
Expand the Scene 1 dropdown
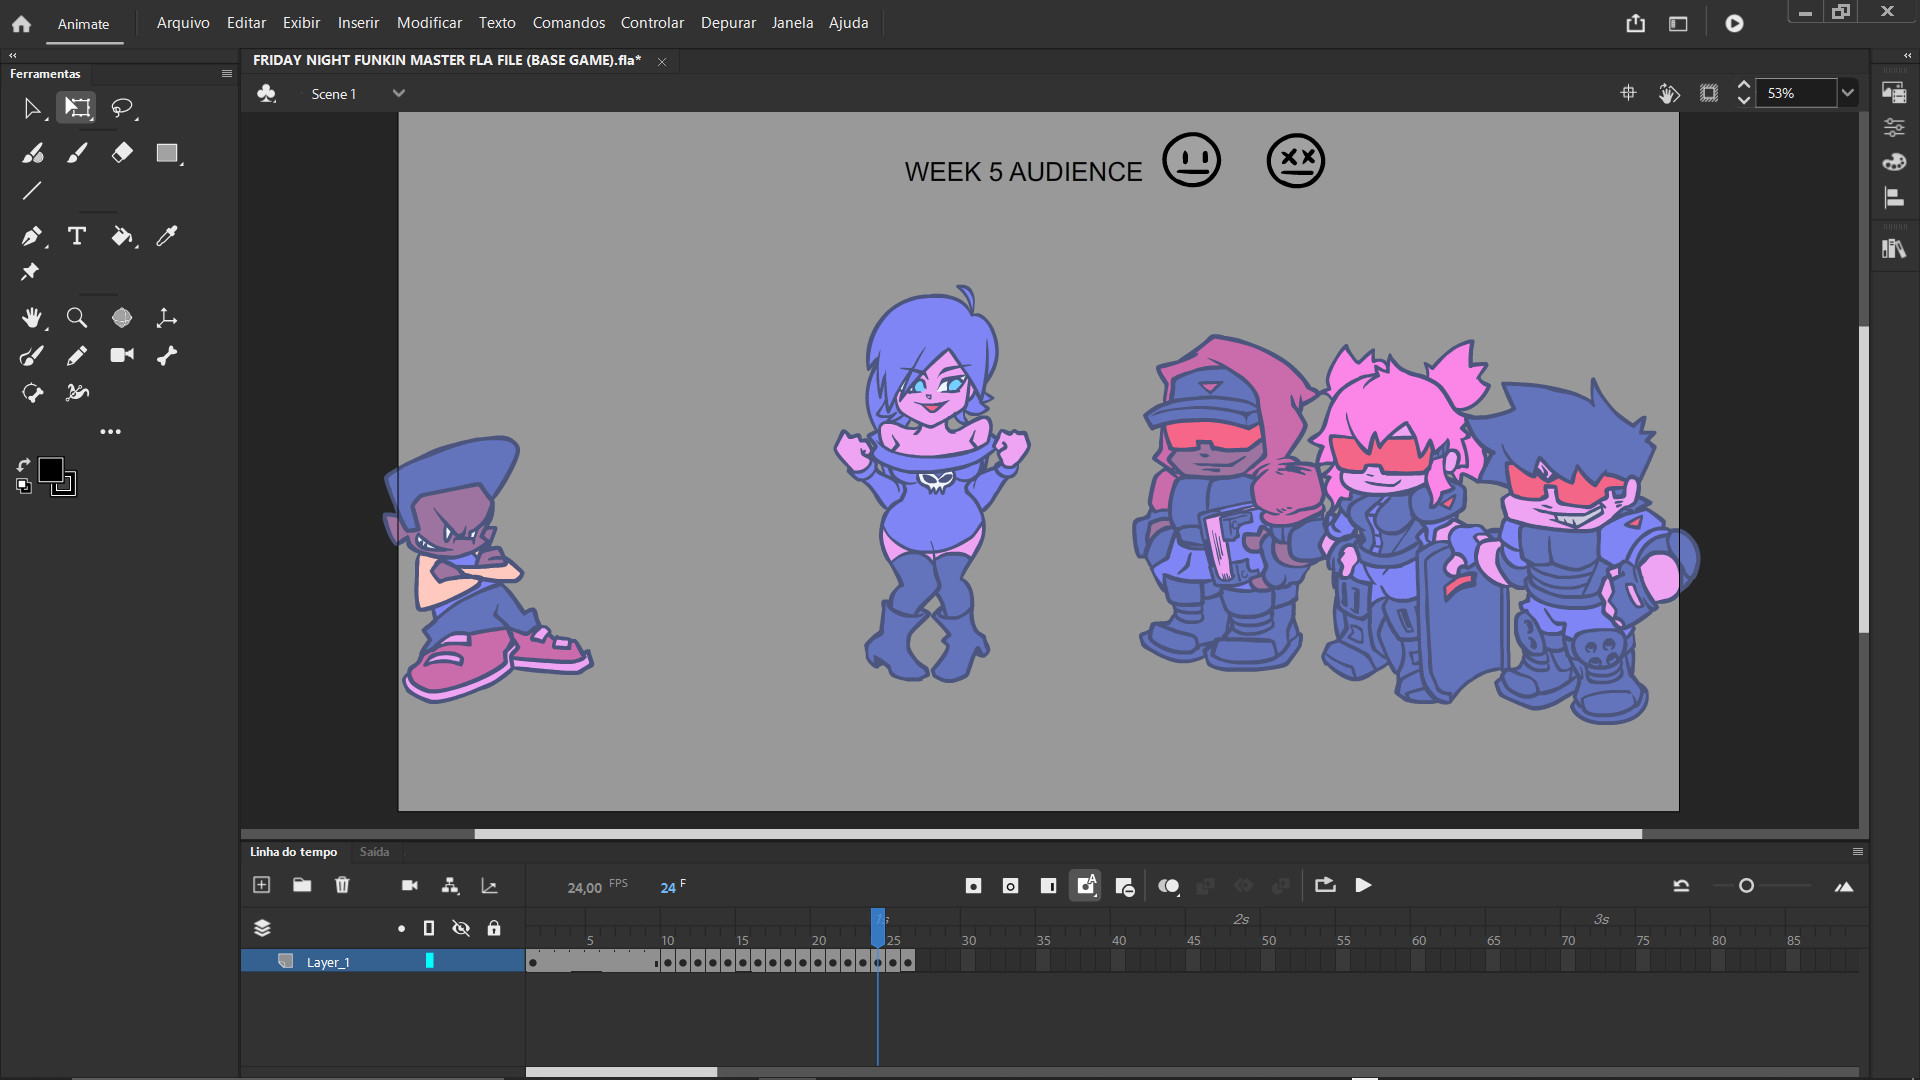pyautogui.click(x=399, y=93)
